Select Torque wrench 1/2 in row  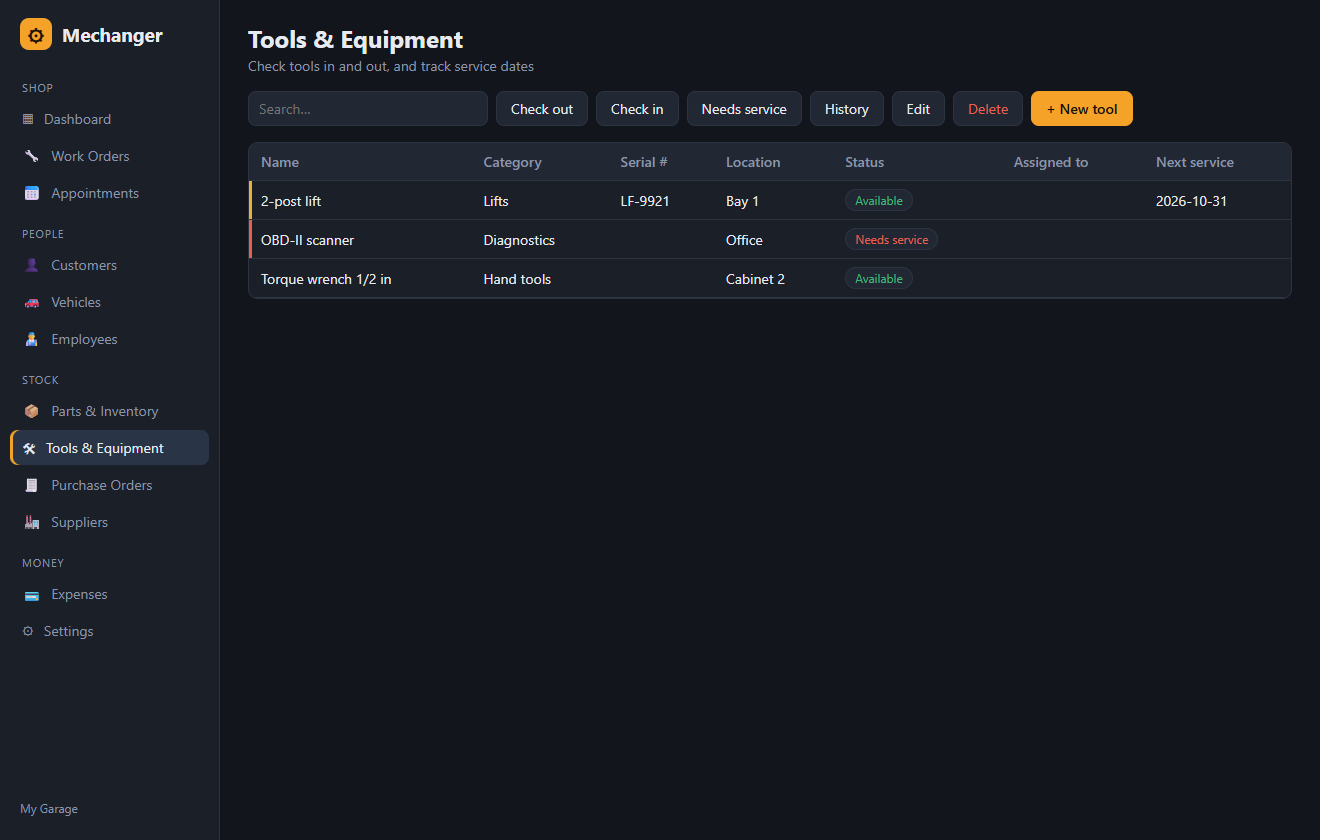pos(770,279)
